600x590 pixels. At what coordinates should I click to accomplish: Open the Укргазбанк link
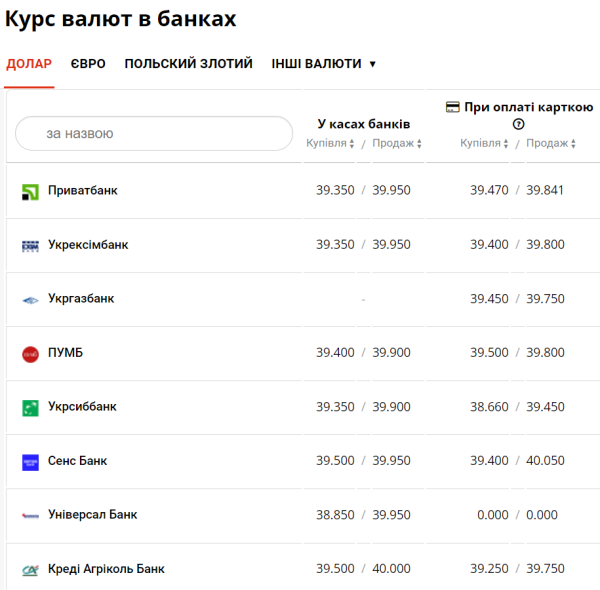coord(81,298)
